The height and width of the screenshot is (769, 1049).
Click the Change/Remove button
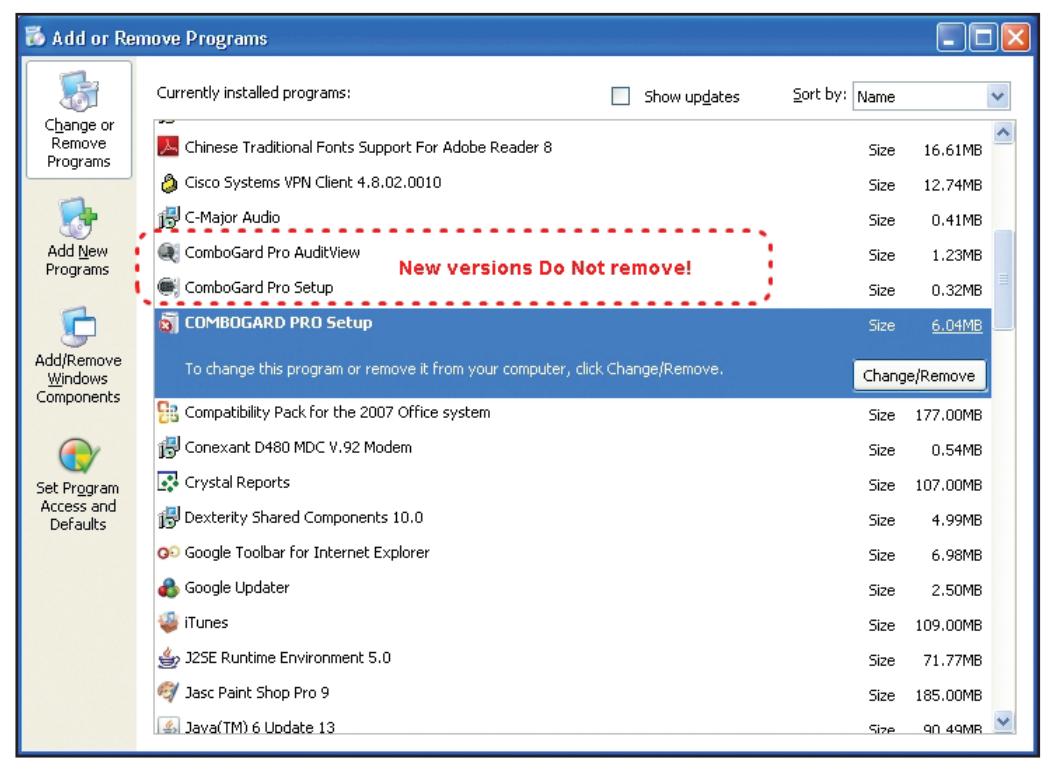tap(919, 375)
